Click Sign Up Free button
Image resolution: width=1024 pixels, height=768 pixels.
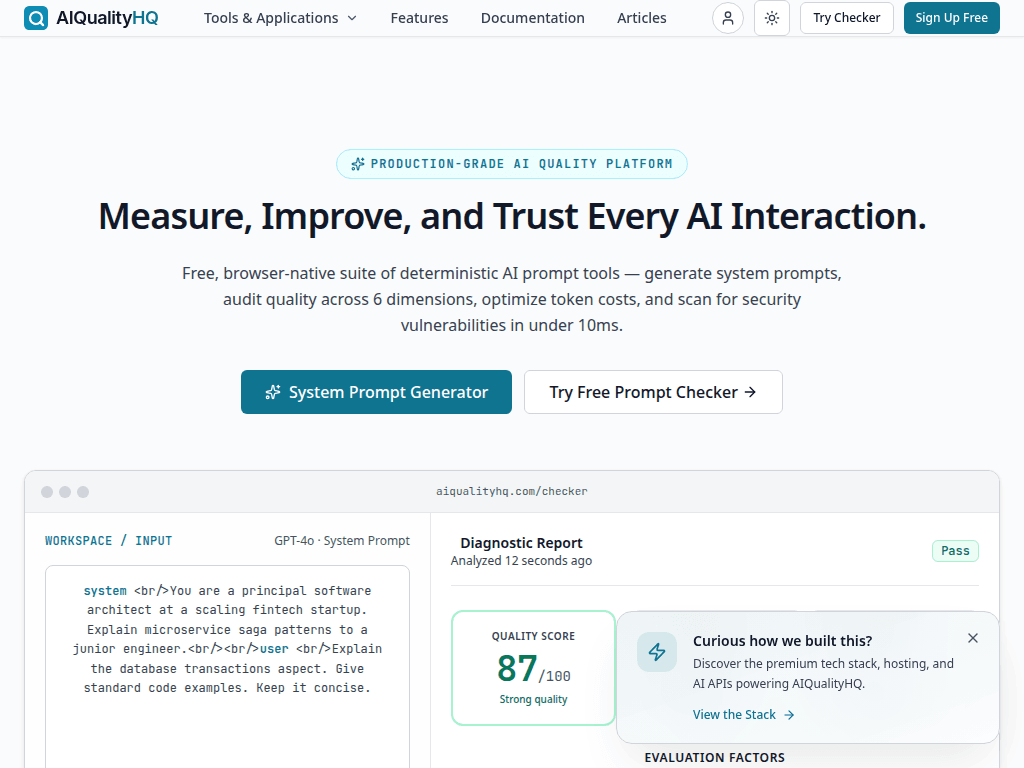tap(952, 18)
